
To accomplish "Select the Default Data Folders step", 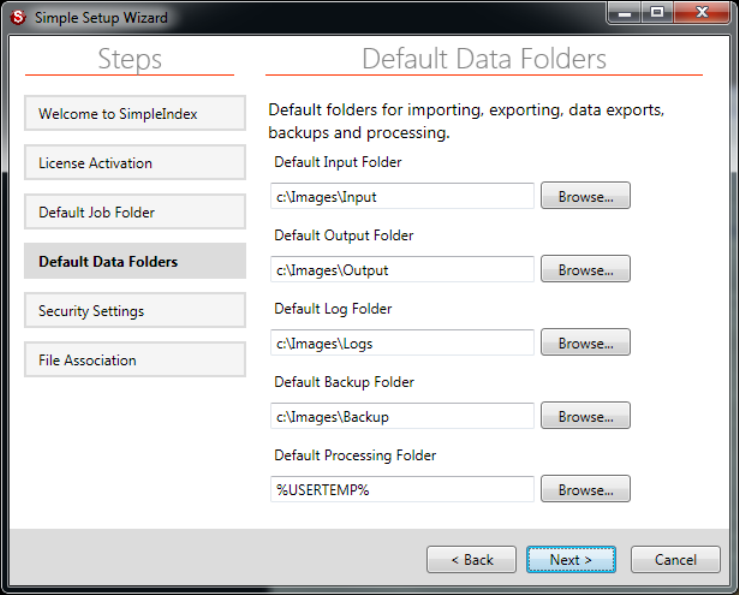I will (x=134, y=262).
